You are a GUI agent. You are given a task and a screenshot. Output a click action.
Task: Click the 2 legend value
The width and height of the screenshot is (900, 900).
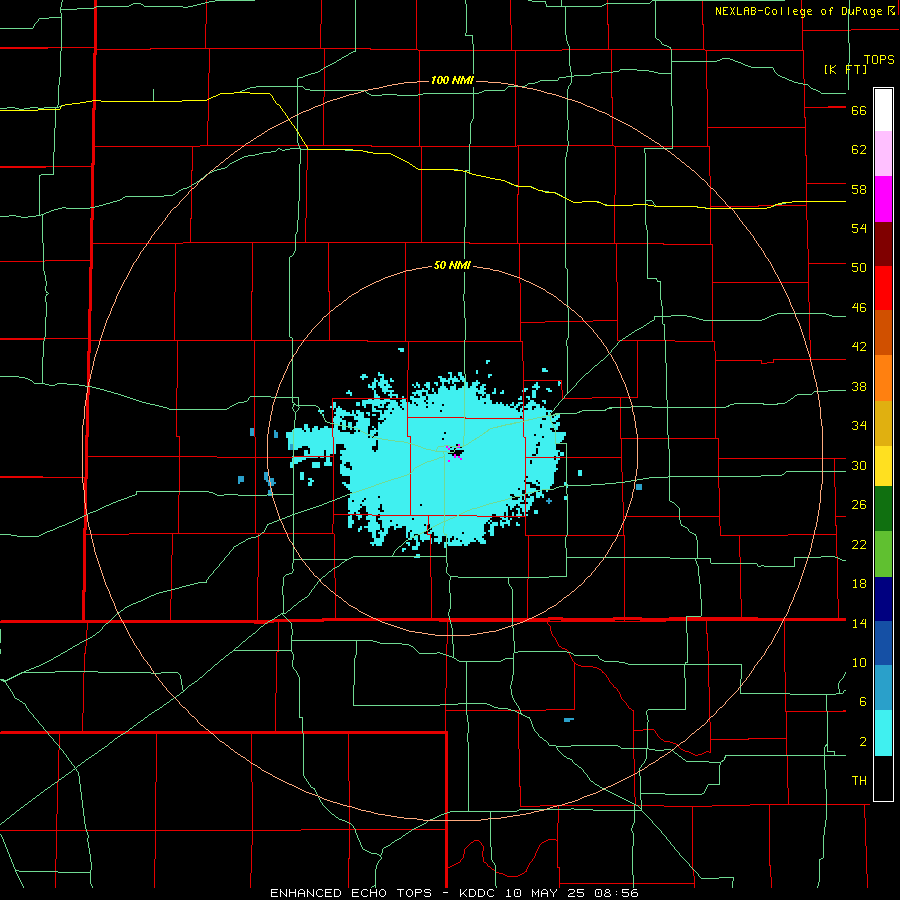[863, 742]
